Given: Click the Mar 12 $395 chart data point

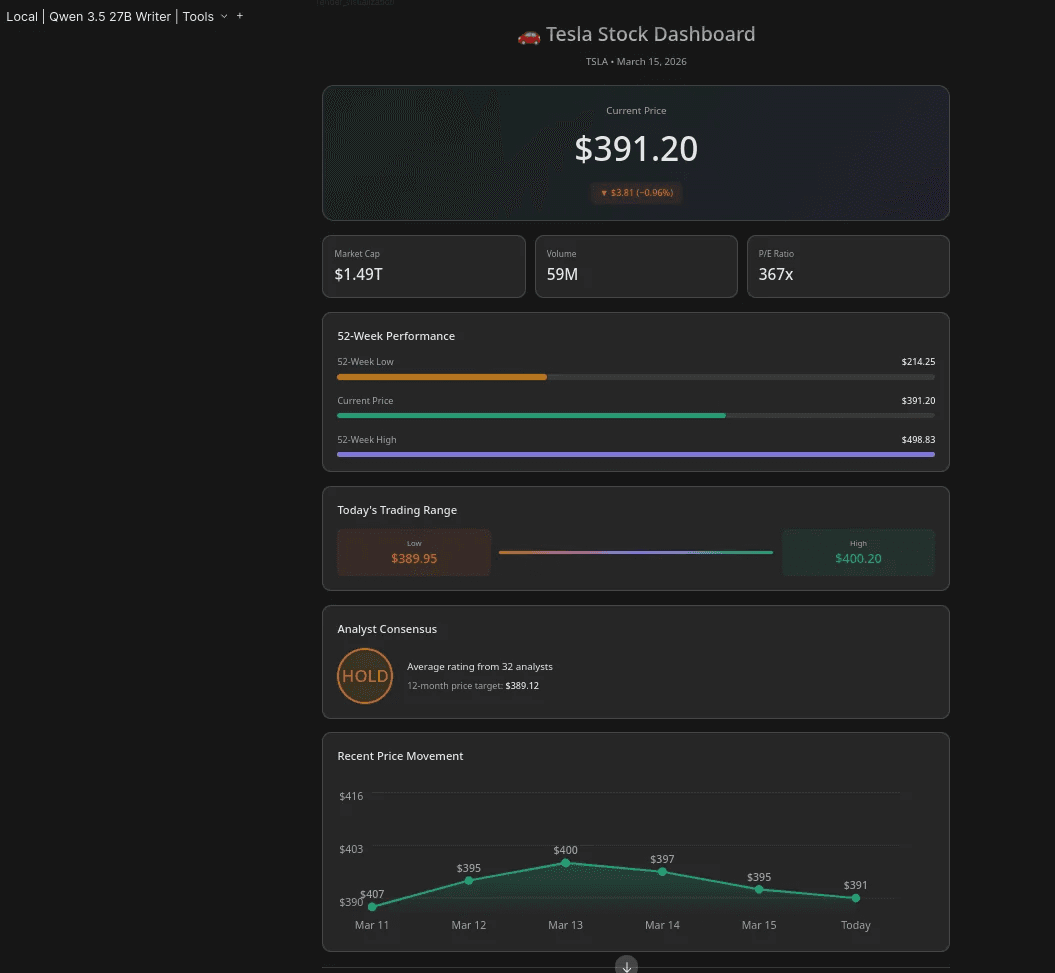Looking at the screenshot, I should point(469,880).
